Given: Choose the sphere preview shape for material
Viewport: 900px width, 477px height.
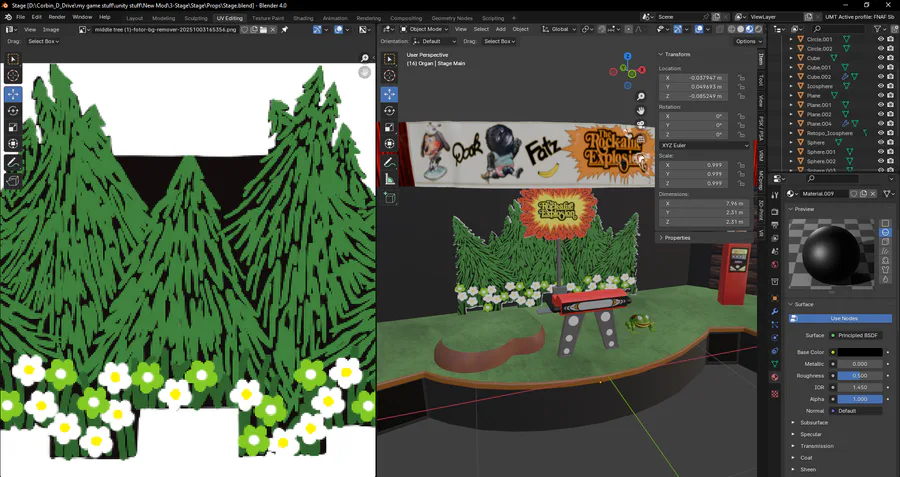Looking at the screenshot, I should pyautogui.click(x=885, y=232).
